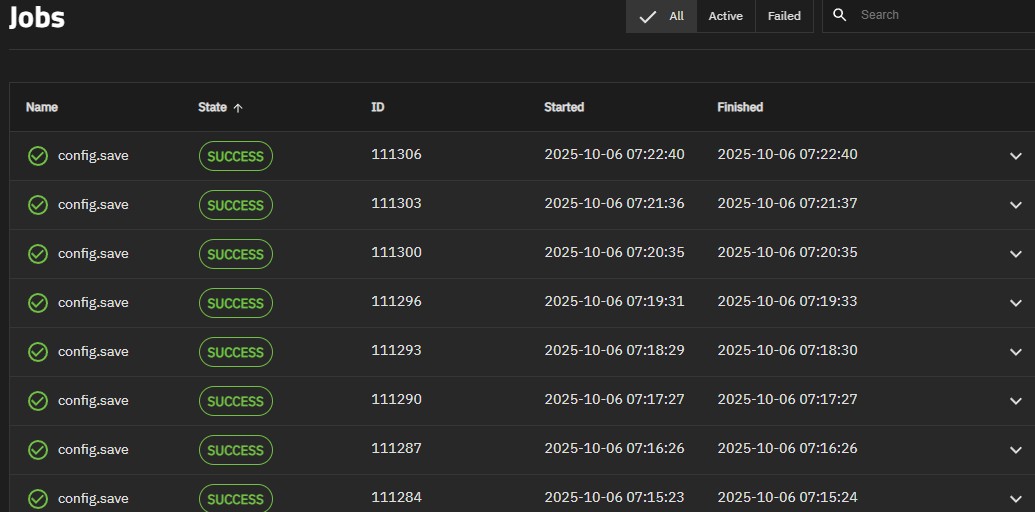Image resolution: width=1035 pixels, height=512 pixels.
Task: Click the magnifying glass search icon
Action: click(840, 15)
